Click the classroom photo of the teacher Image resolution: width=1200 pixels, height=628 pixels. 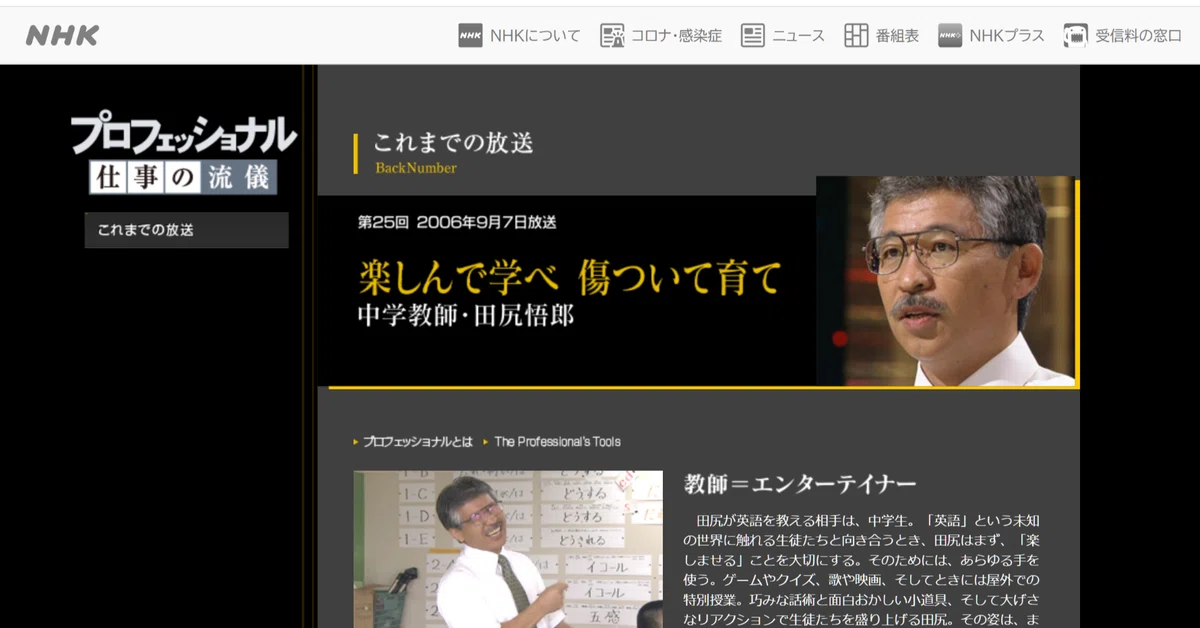tap(508, 549)
